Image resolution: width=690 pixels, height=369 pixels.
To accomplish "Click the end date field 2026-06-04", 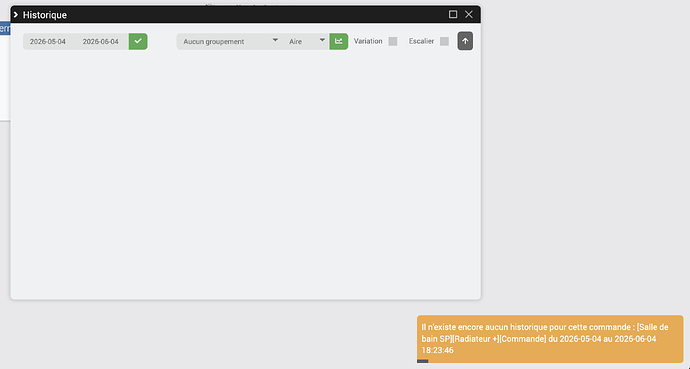I will [101, 41].
